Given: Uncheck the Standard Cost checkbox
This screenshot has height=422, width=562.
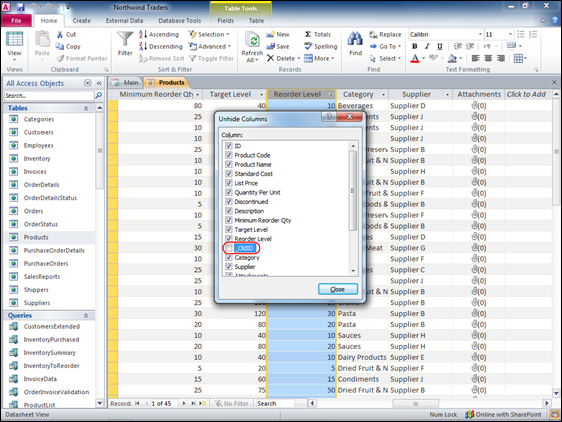Looking at the screenshot, I should [229, 174].
